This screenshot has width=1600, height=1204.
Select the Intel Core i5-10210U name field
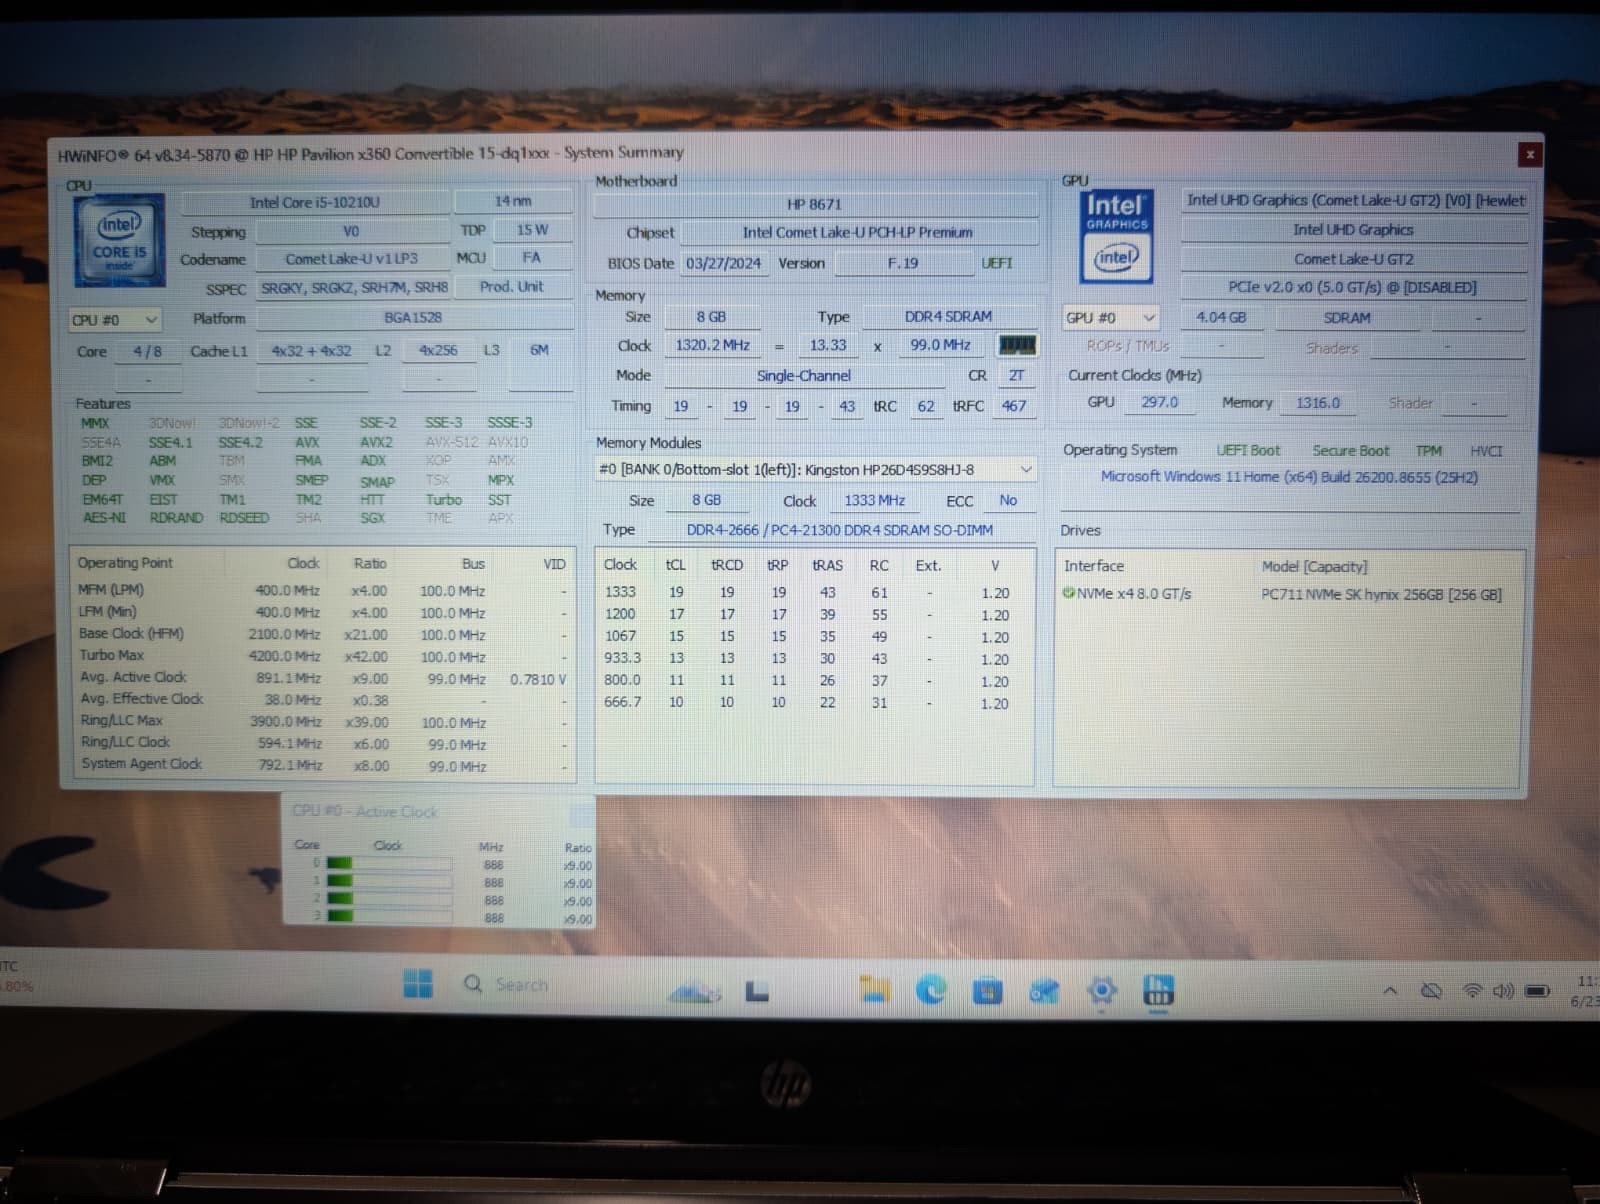tap(315, 202)
